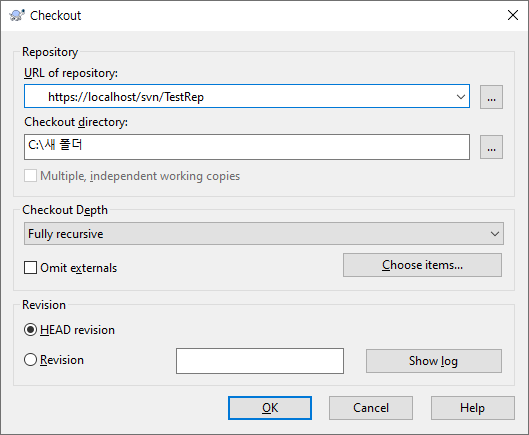Click the "URL of repository:" label

71,73
